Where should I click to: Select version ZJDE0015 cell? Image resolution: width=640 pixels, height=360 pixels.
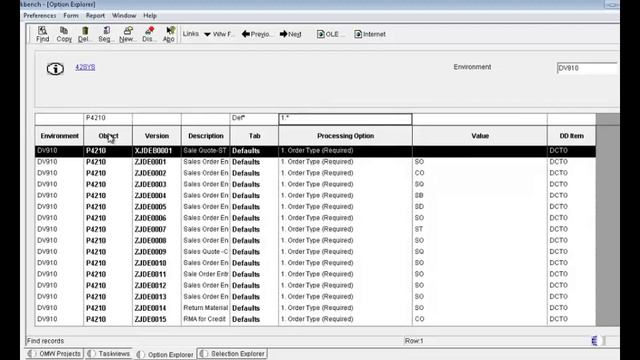(157, 319)
